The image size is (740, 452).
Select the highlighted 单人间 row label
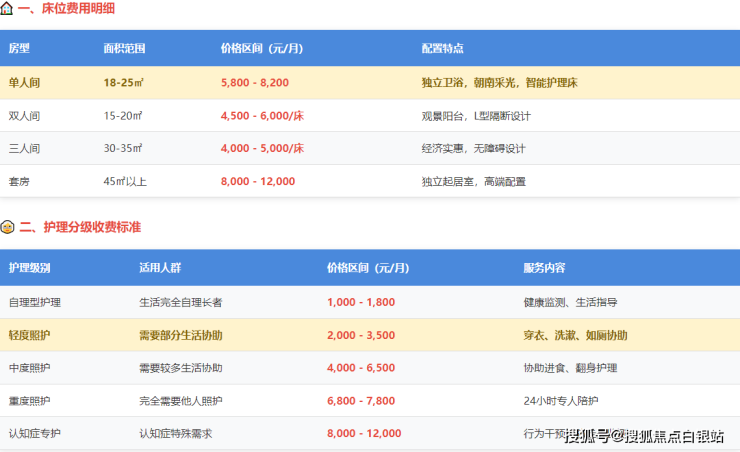25,82
